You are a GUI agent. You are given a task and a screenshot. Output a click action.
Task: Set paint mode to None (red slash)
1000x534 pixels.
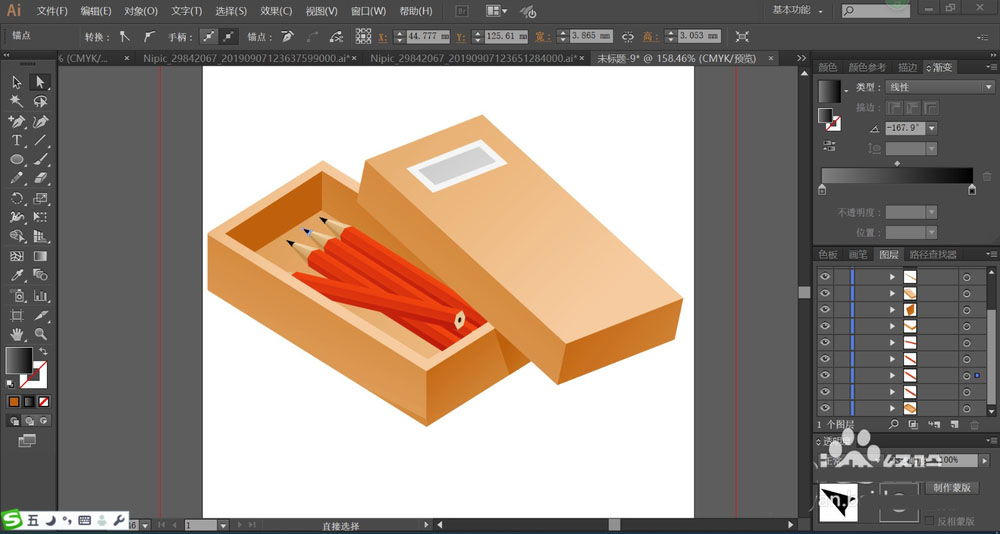point(43,402)
